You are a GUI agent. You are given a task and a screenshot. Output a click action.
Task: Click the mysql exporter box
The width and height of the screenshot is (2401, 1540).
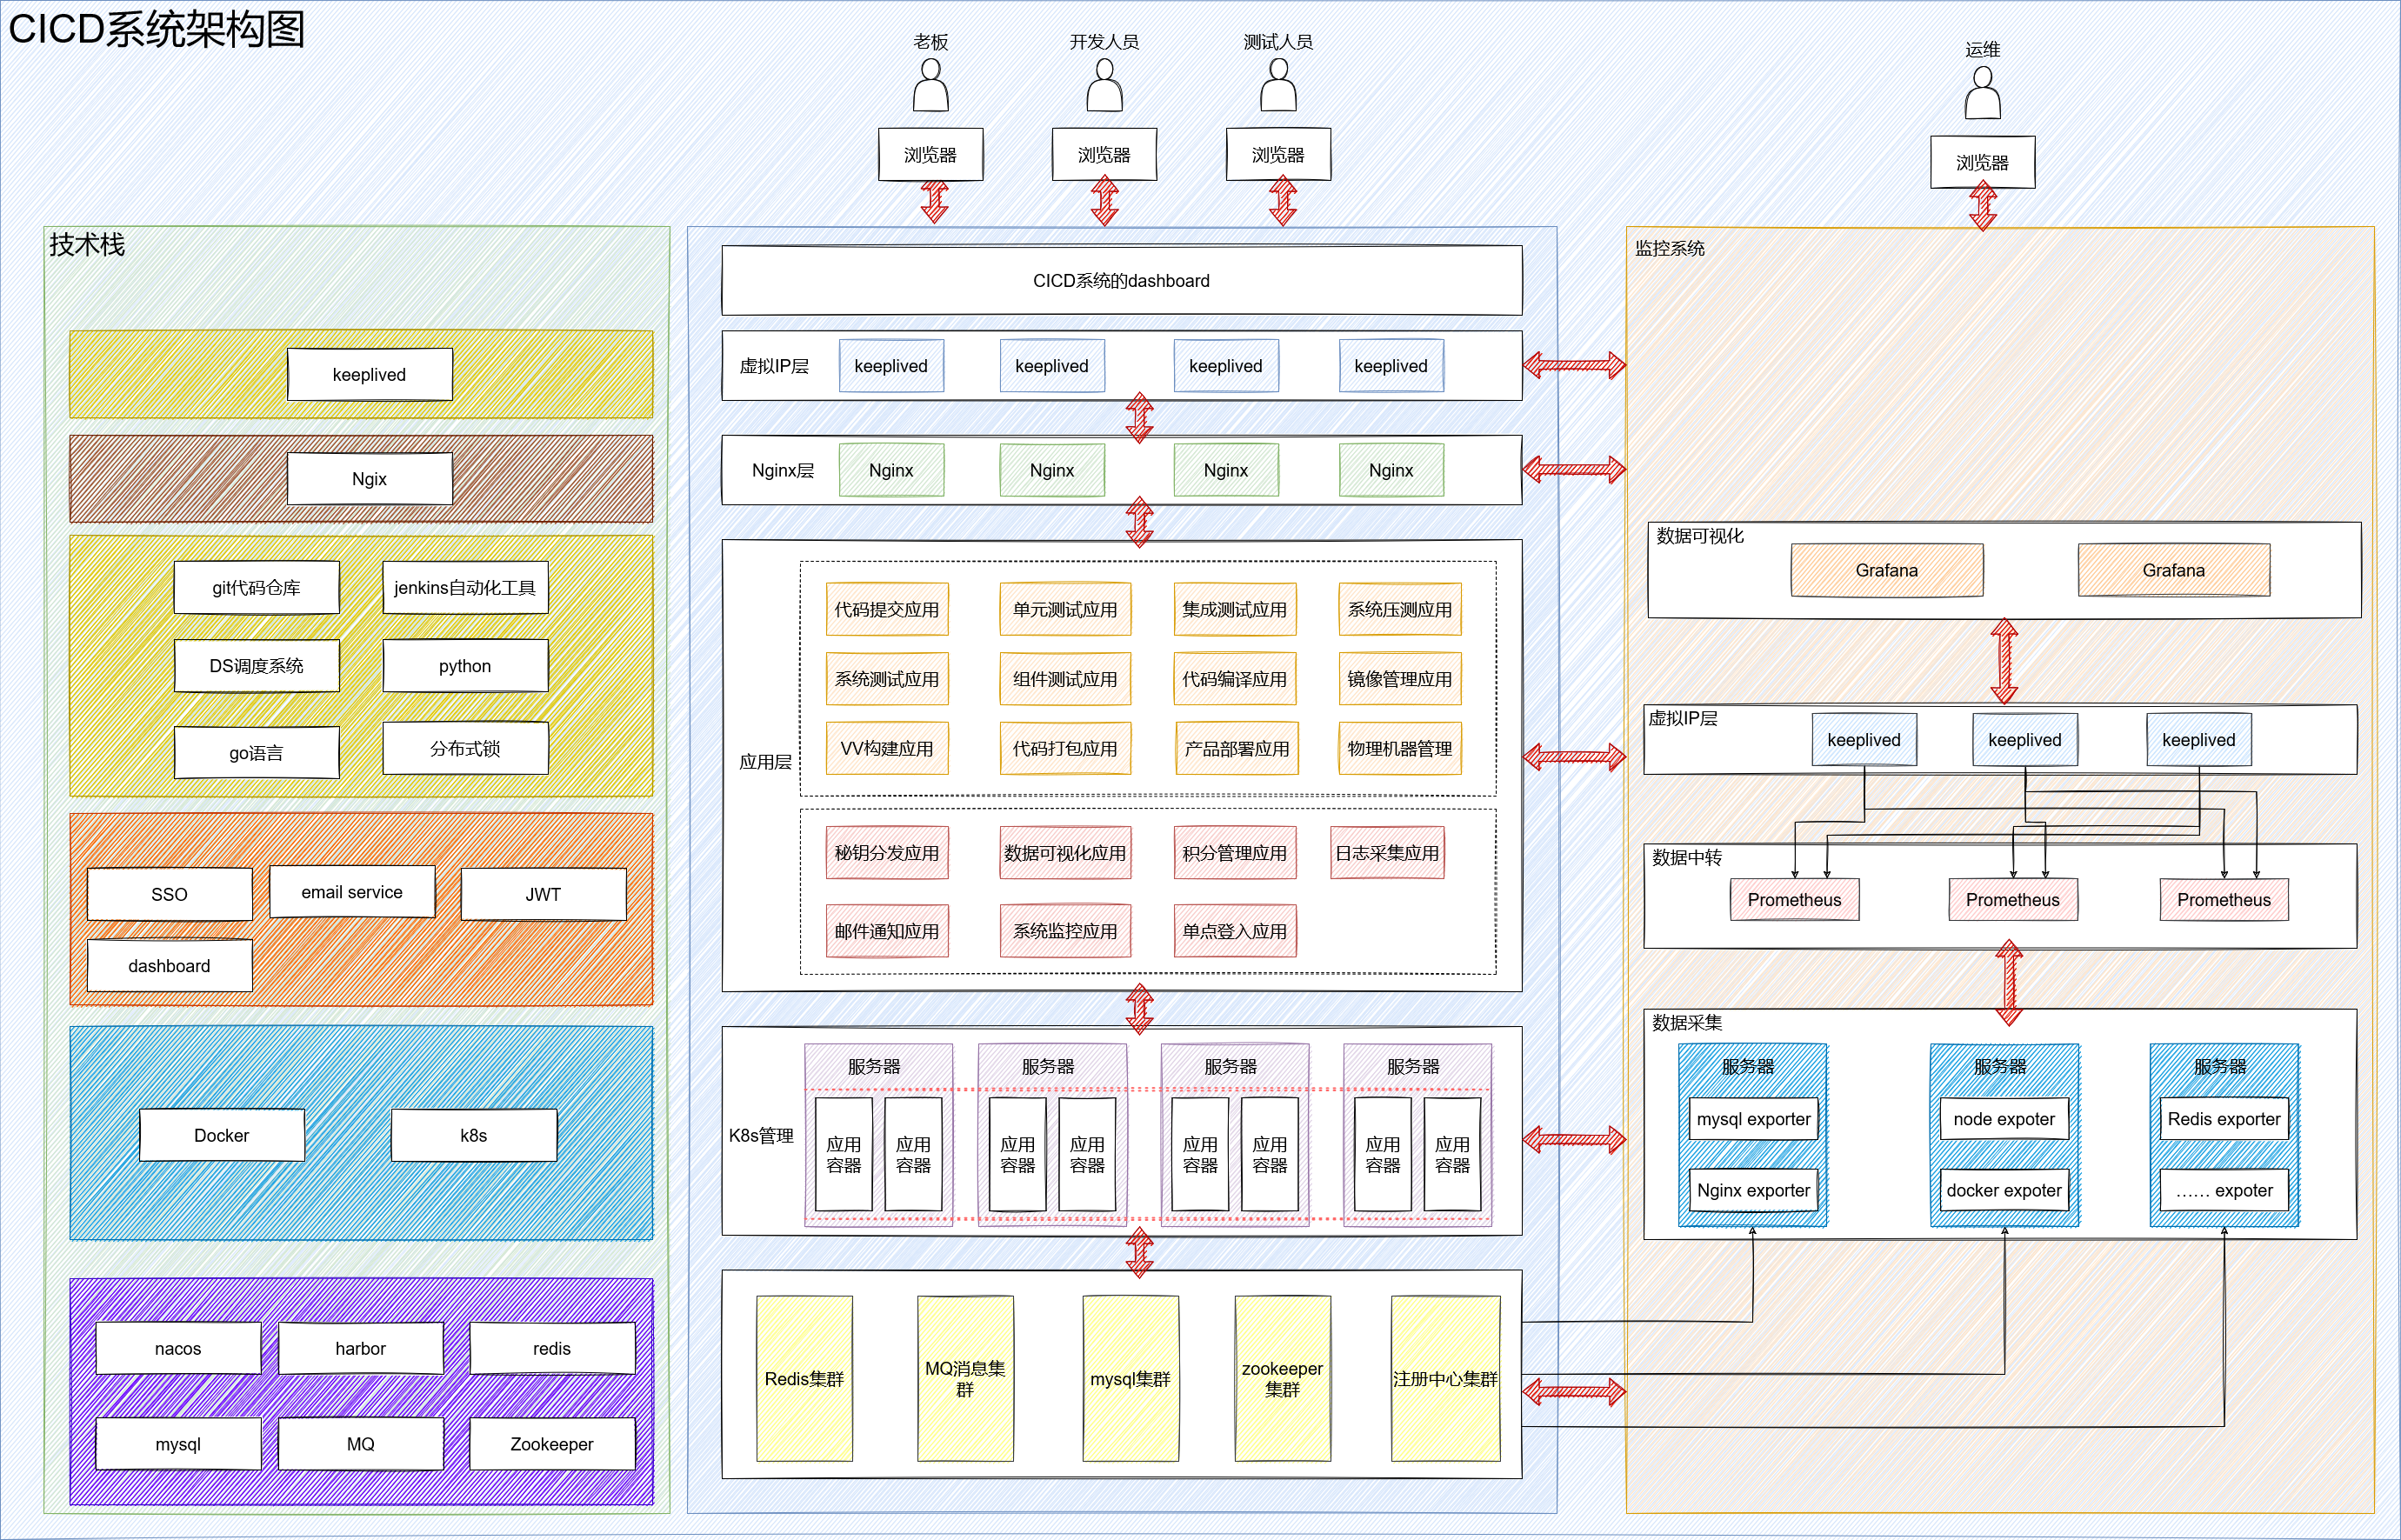point(1753,1119)
